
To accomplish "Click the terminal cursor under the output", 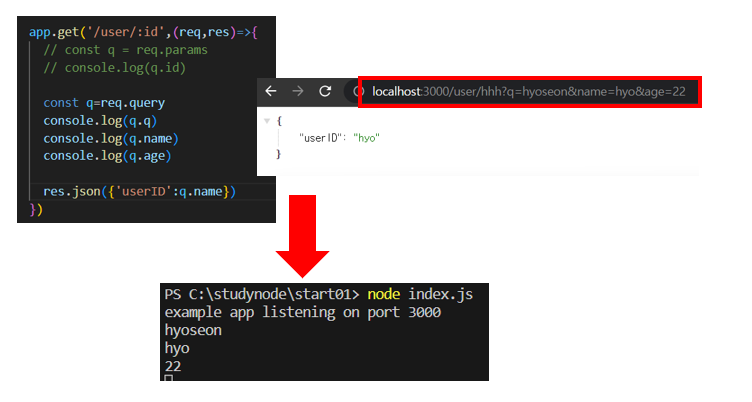I will (168, 378).
